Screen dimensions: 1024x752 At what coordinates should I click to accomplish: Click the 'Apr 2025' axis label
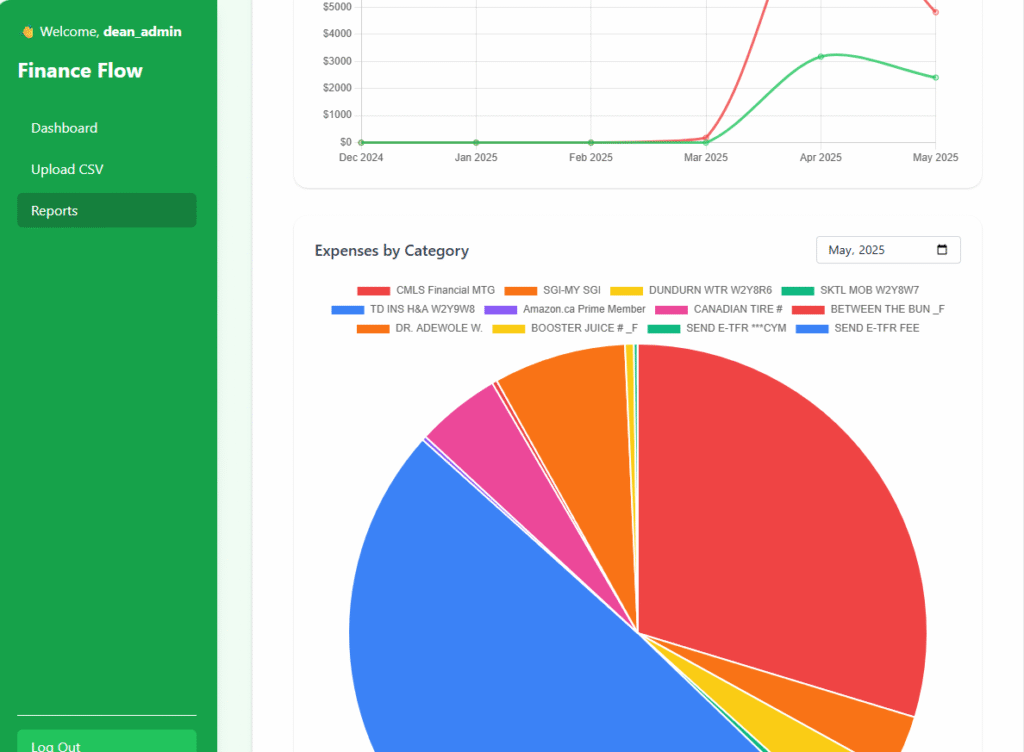pyautogui.click(x=821, y=157)
